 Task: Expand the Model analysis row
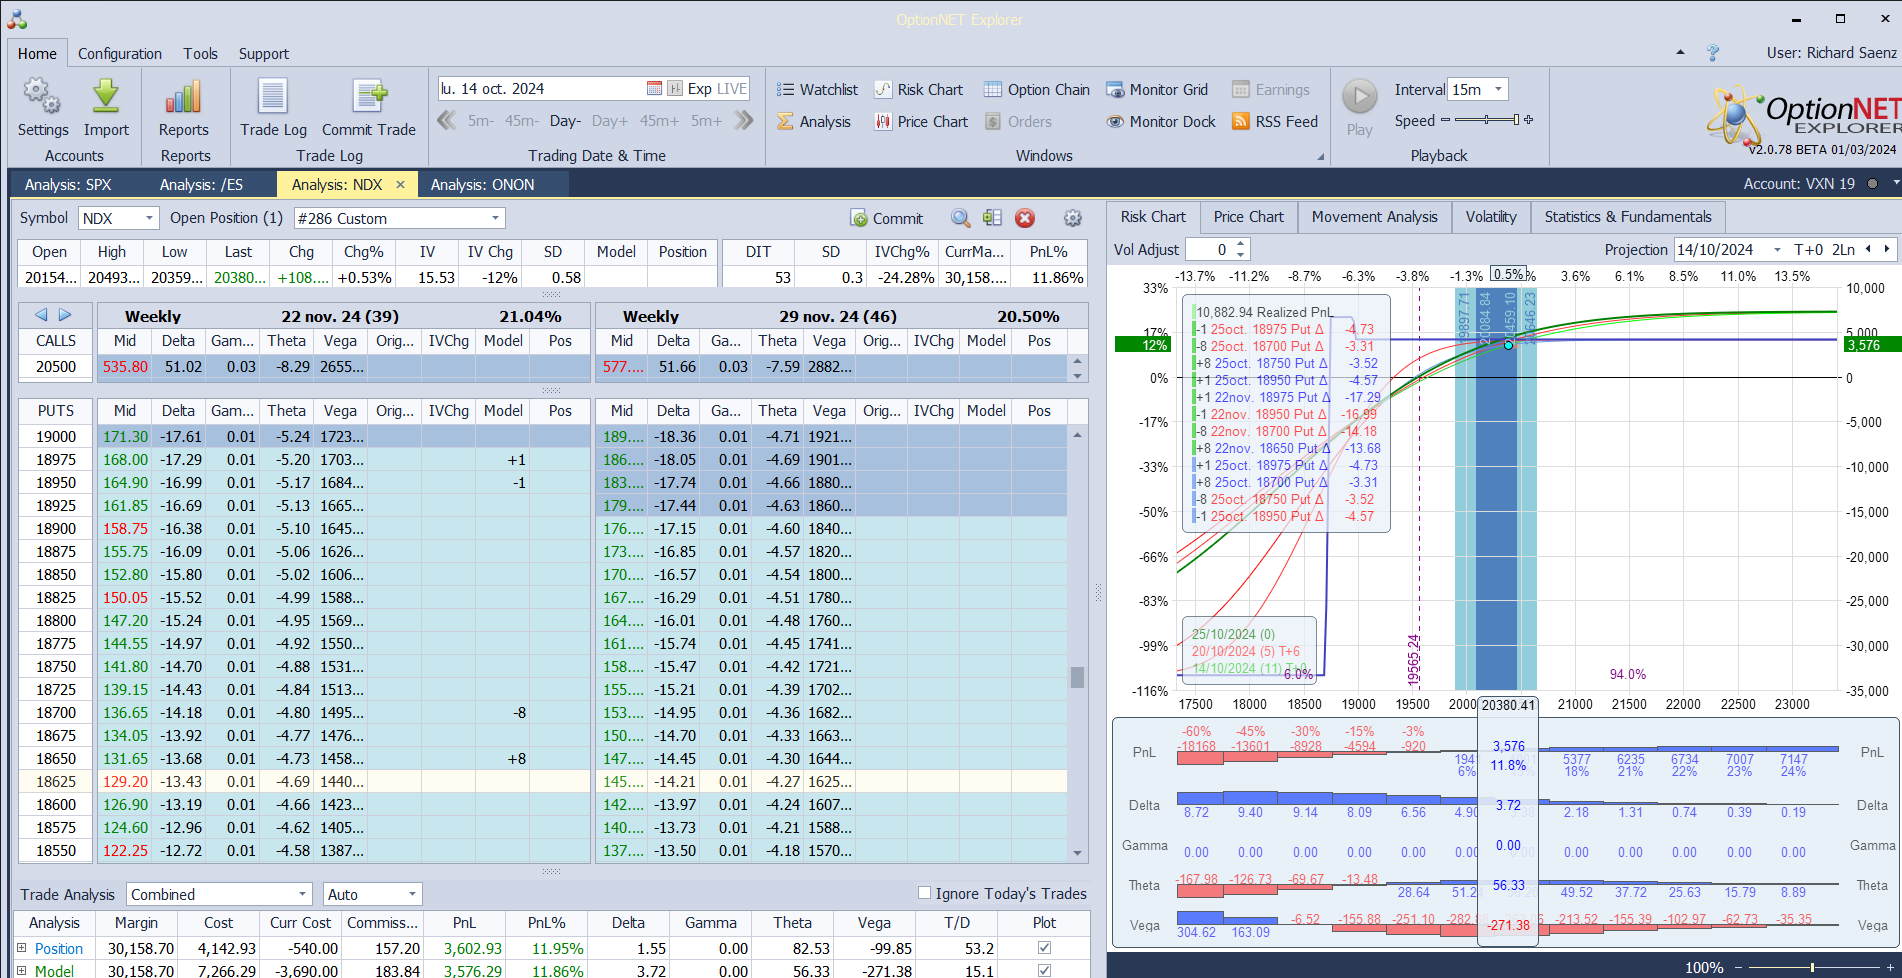pyautogui.click(x=21, y=970)
